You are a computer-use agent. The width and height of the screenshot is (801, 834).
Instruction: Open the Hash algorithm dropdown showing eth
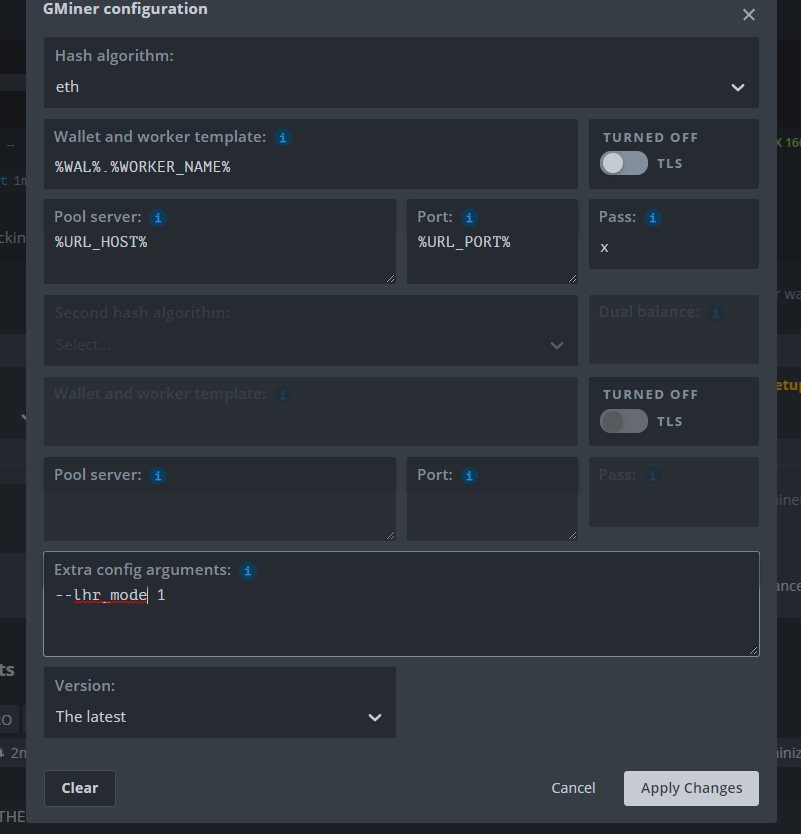click(401, 72)
